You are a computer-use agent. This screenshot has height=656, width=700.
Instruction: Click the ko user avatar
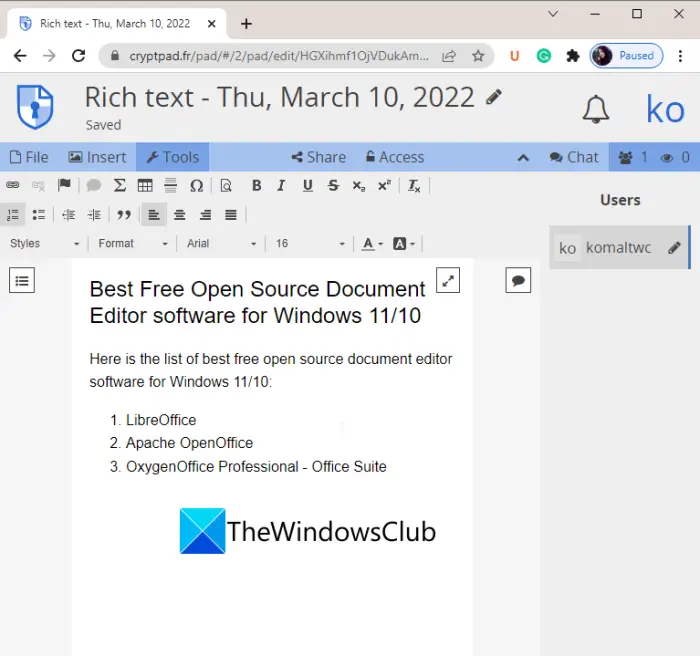pyautogui.click(x=665, y=109)
